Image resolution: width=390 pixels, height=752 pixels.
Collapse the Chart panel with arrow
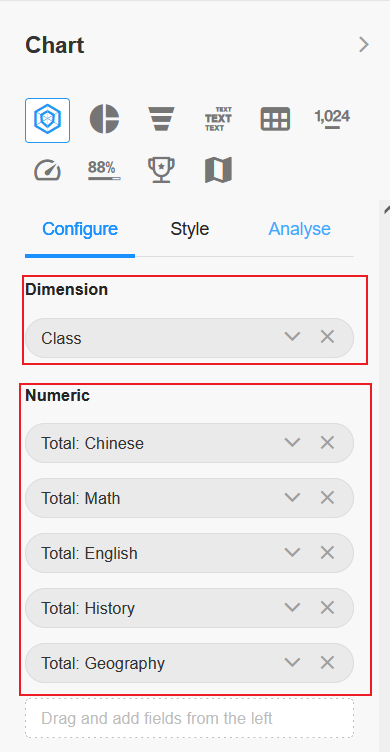pyautogui.click(x=365, y=45)
